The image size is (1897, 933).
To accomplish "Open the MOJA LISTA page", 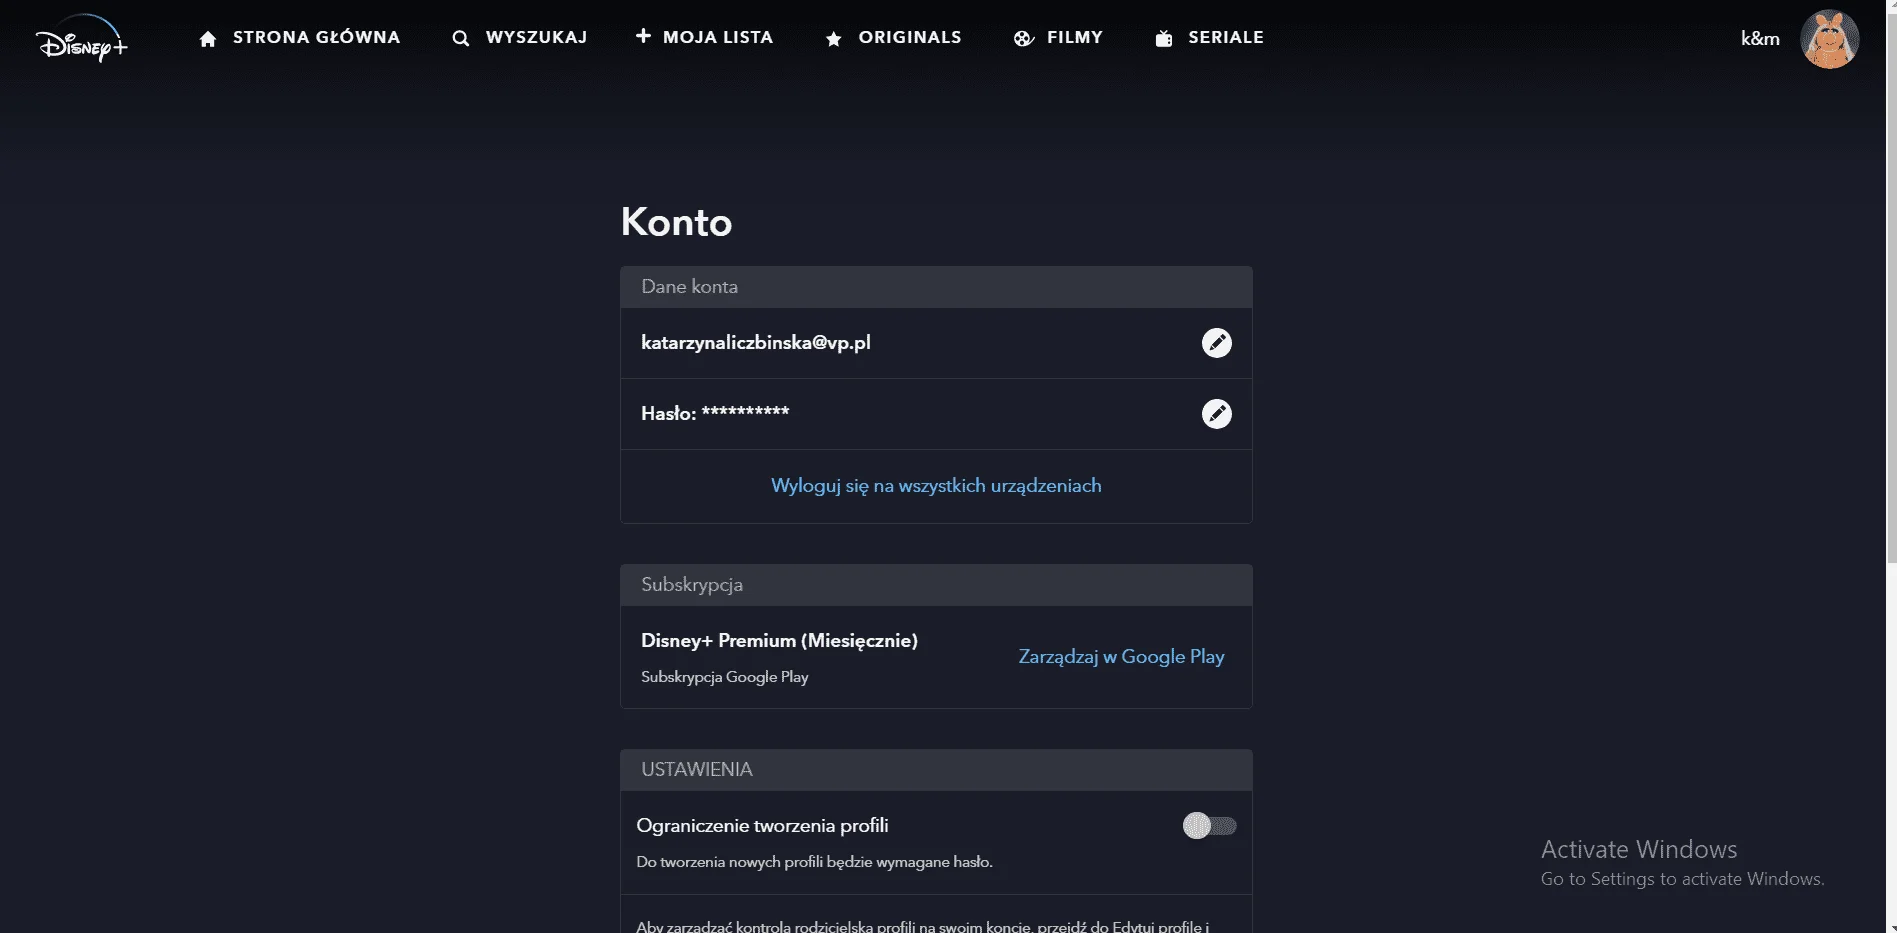I will (718, 38).
